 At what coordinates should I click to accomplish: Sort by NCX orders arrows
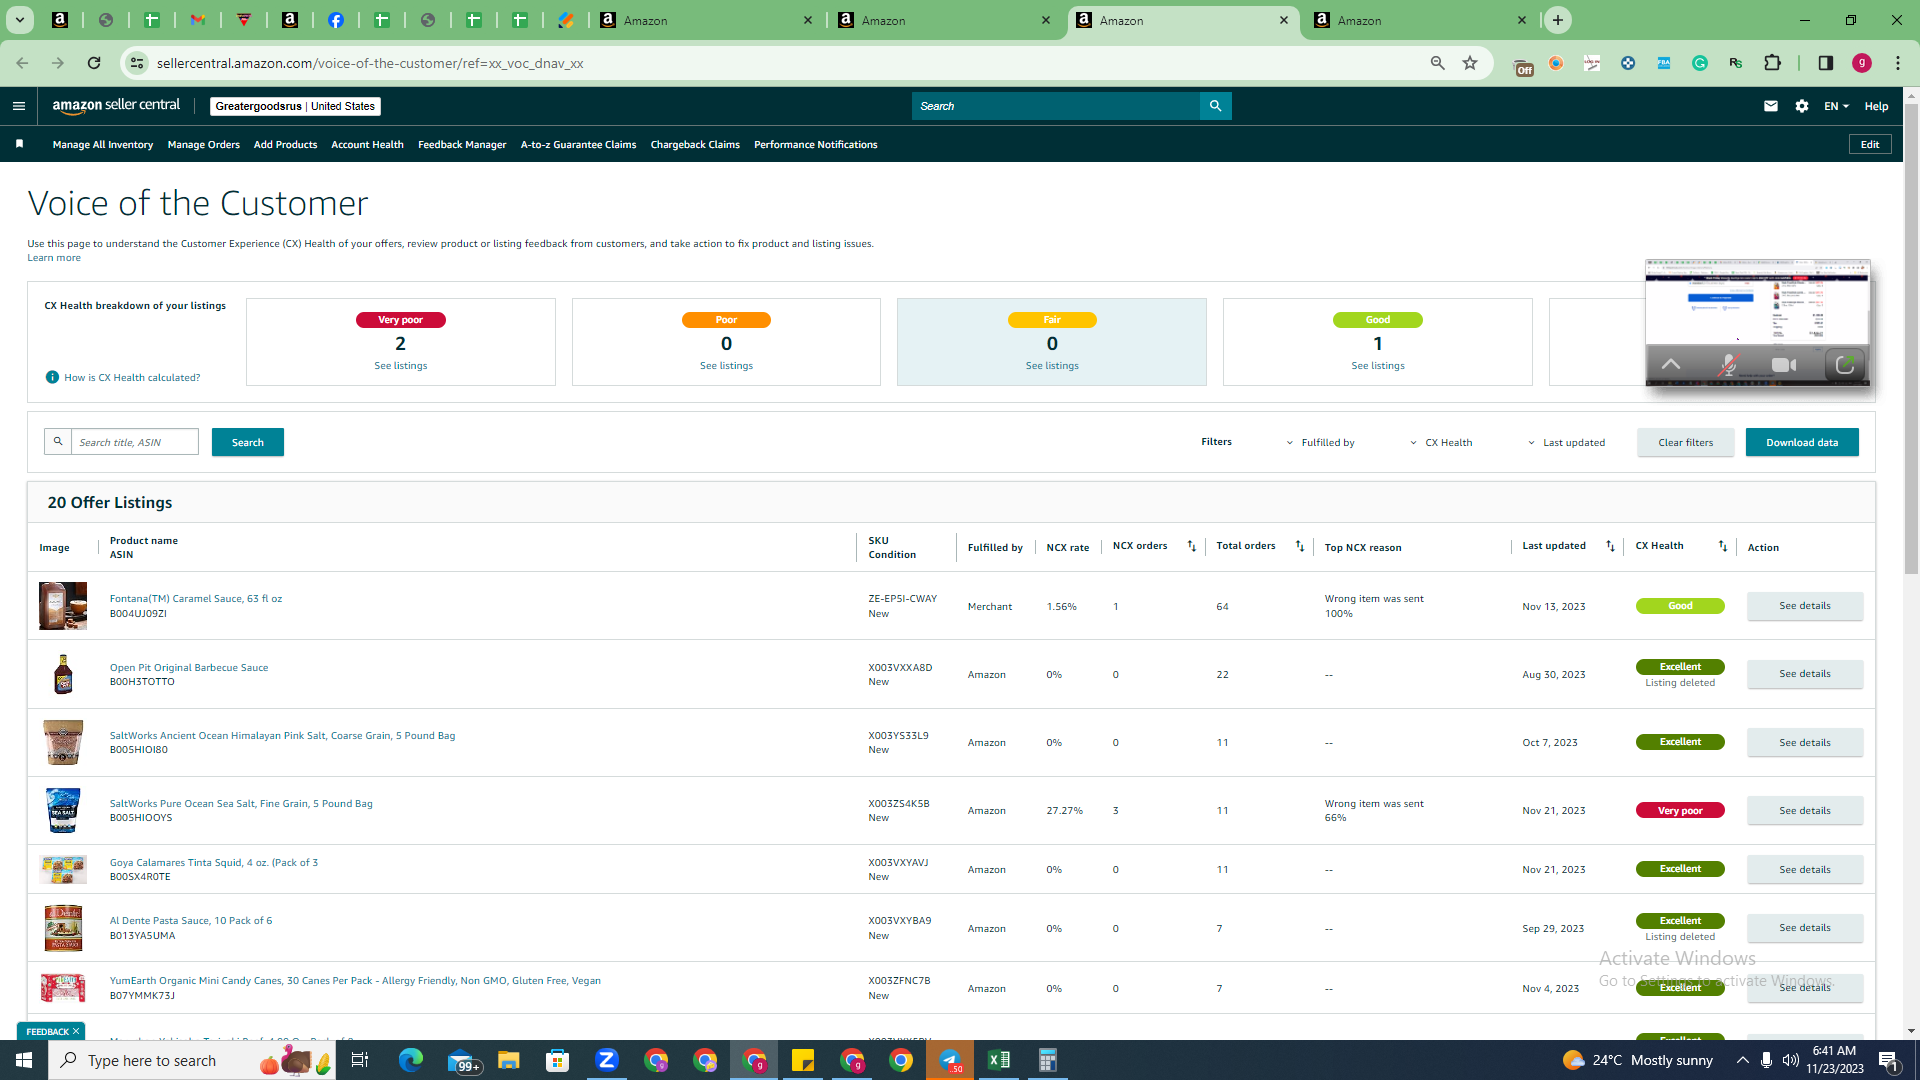point(1191,546)
